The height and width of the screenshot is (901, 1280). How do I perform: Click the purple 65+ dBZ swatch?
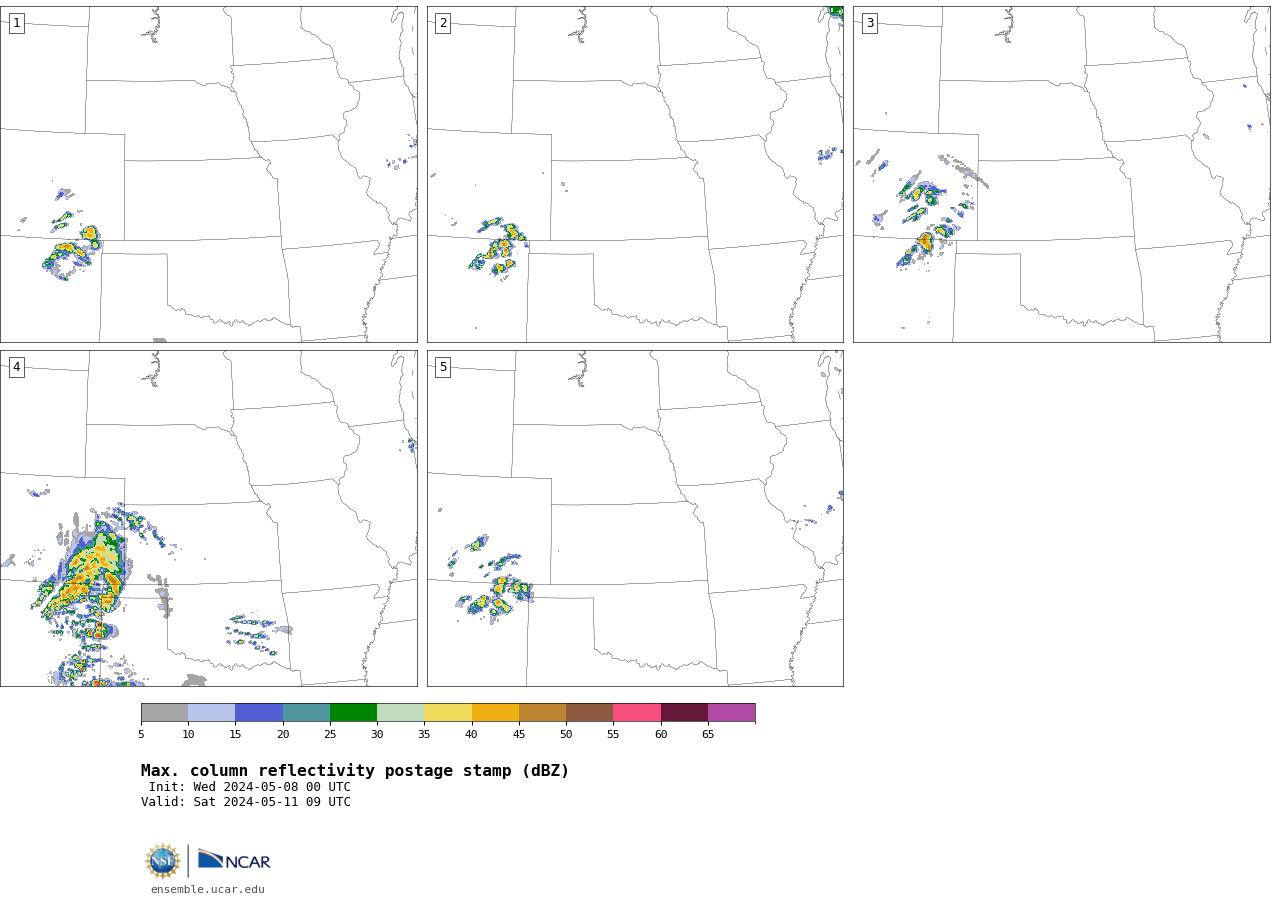coord(731,712)
